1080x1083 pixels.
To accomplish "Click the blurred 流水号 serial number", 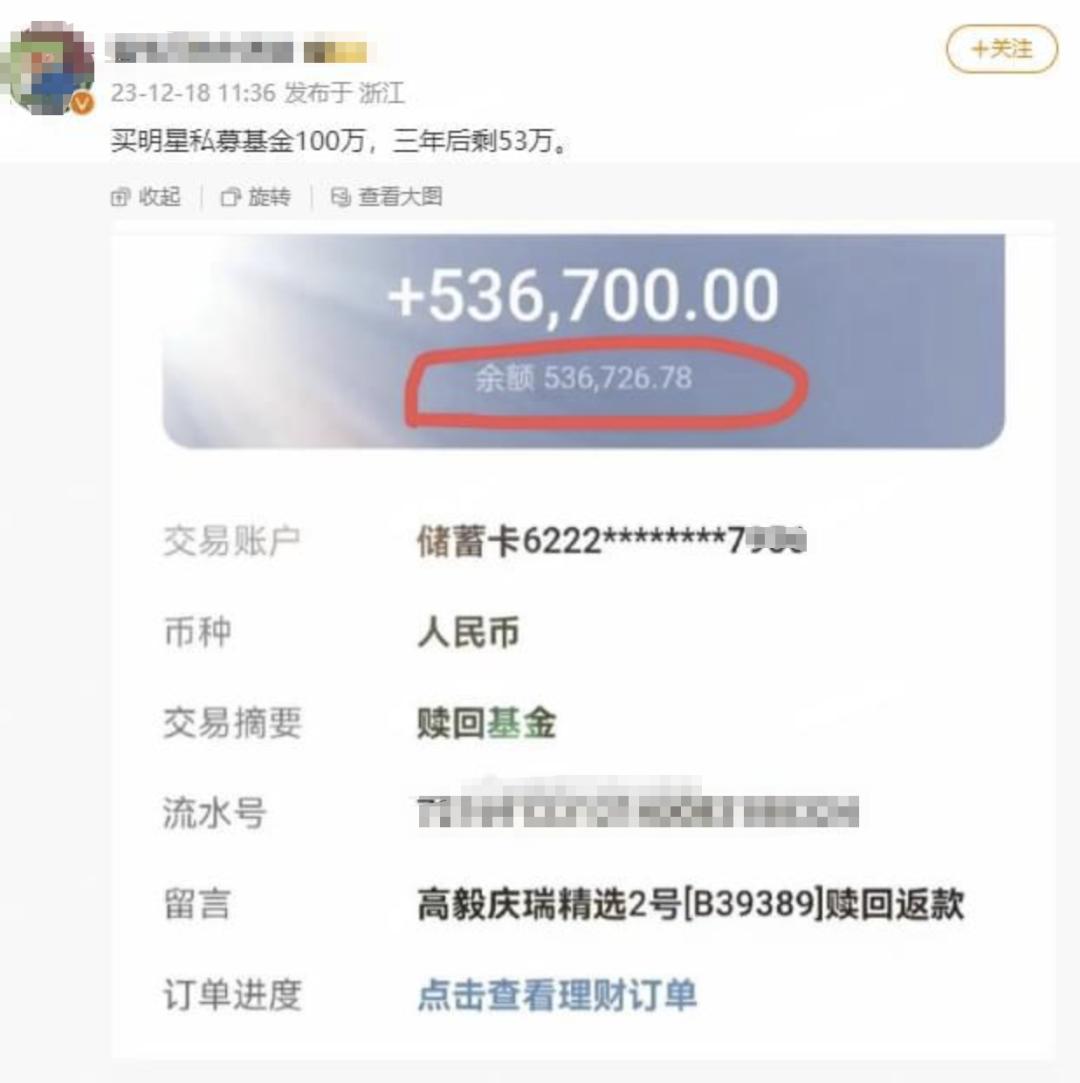I will (638, 812).
